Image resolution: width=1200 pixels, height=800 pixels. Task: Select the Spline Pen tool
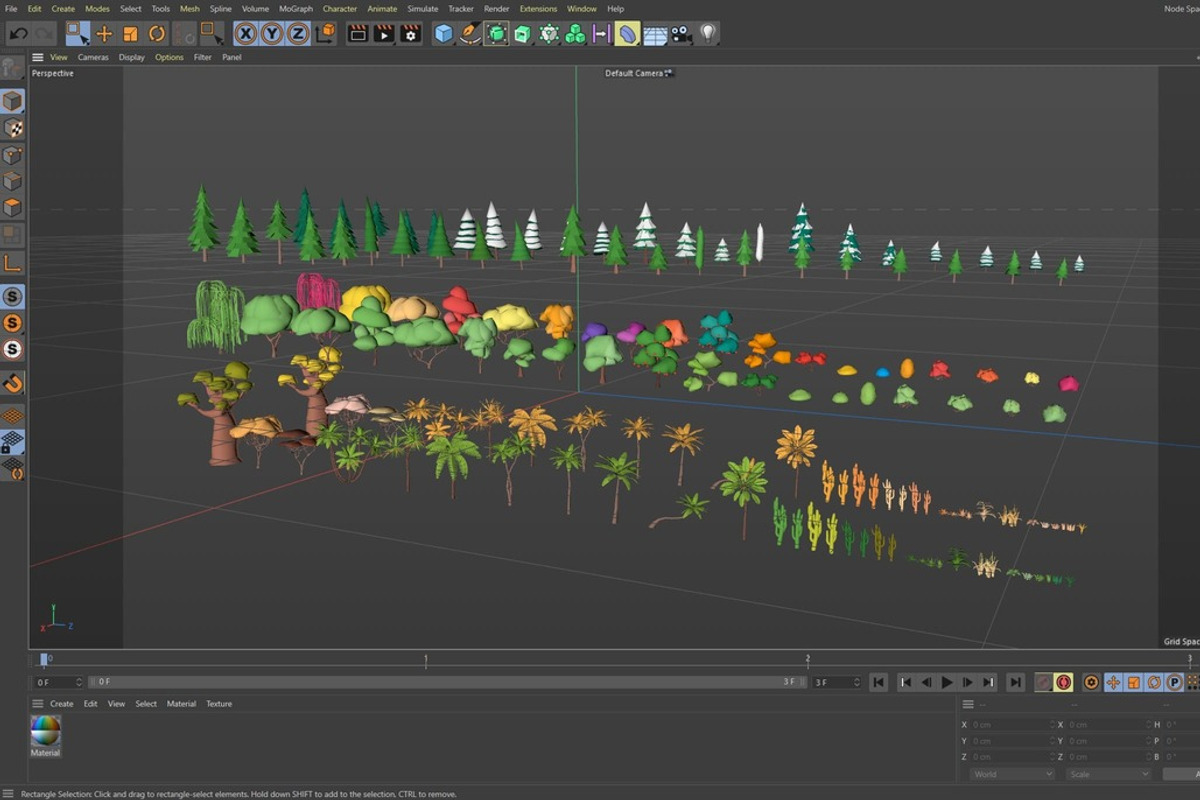tap(470, 34)
